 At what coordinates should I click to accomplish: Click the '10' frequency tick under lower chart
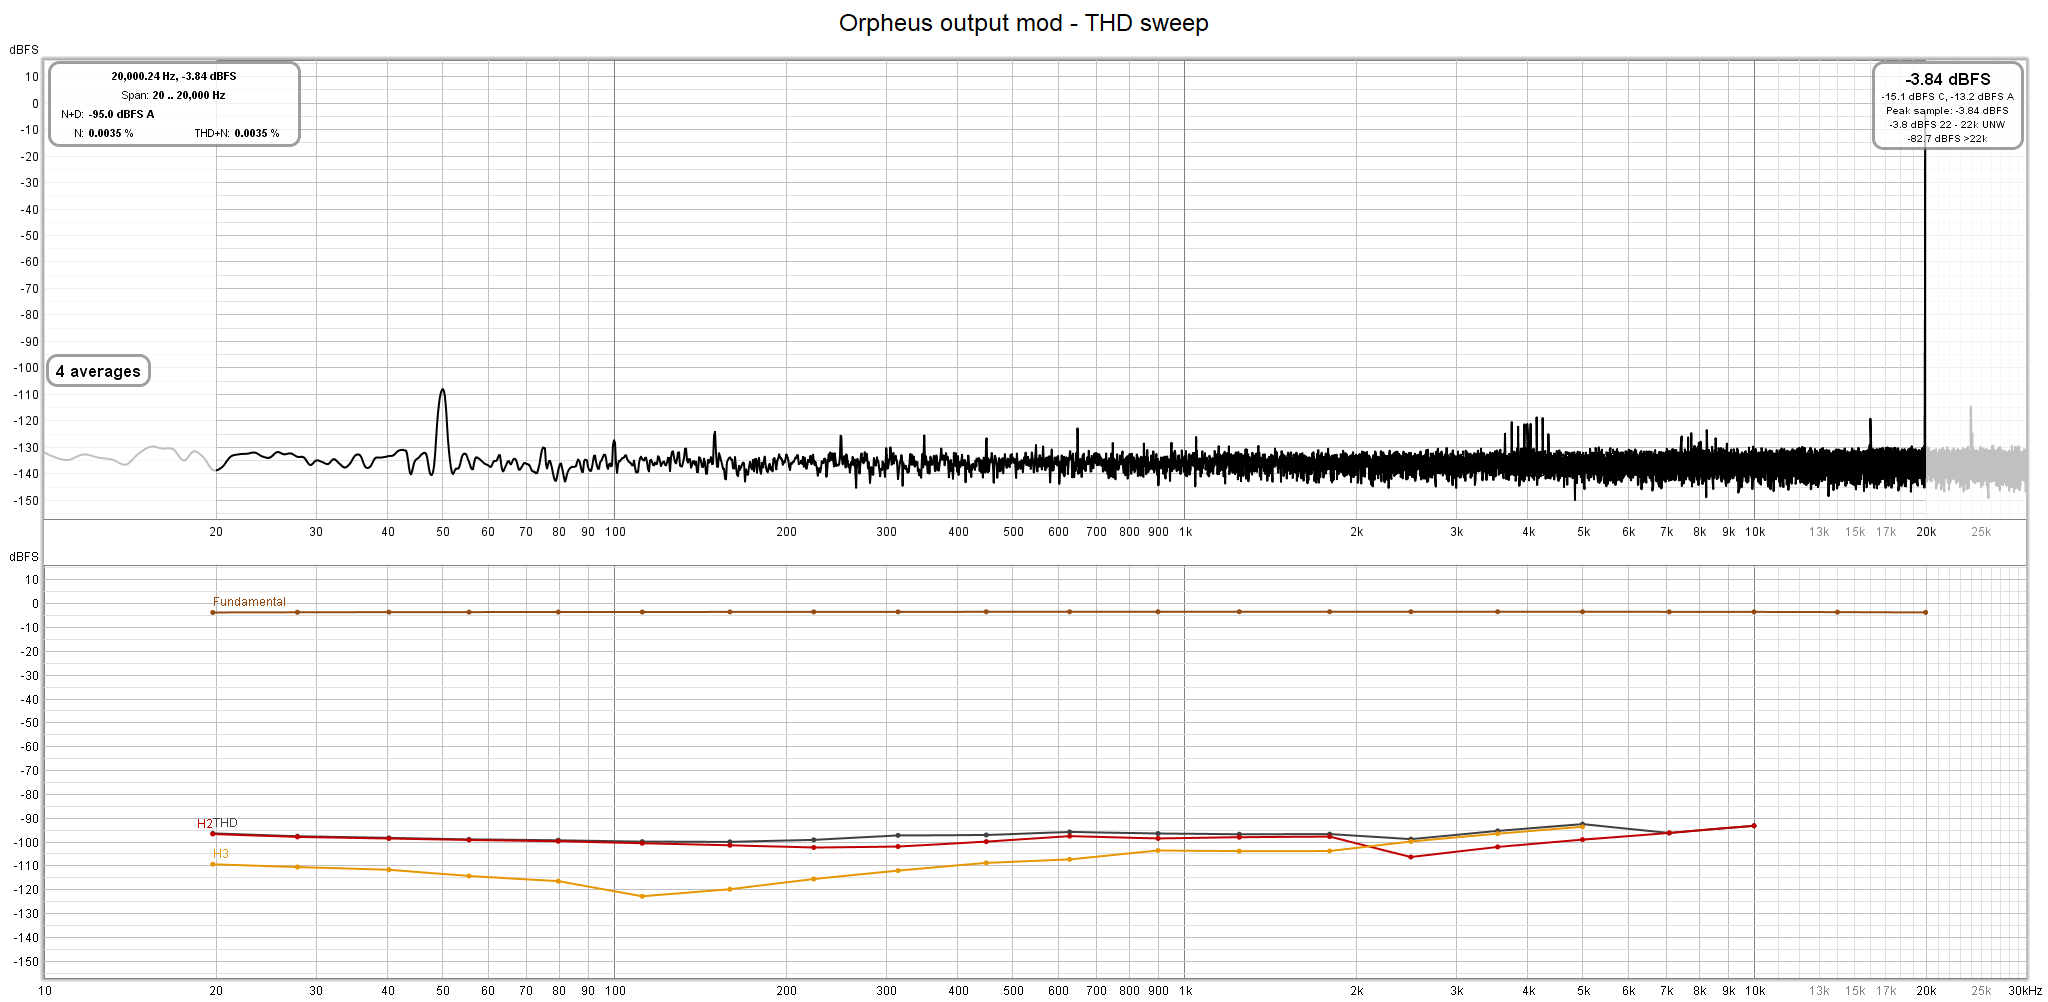(45, 991)
